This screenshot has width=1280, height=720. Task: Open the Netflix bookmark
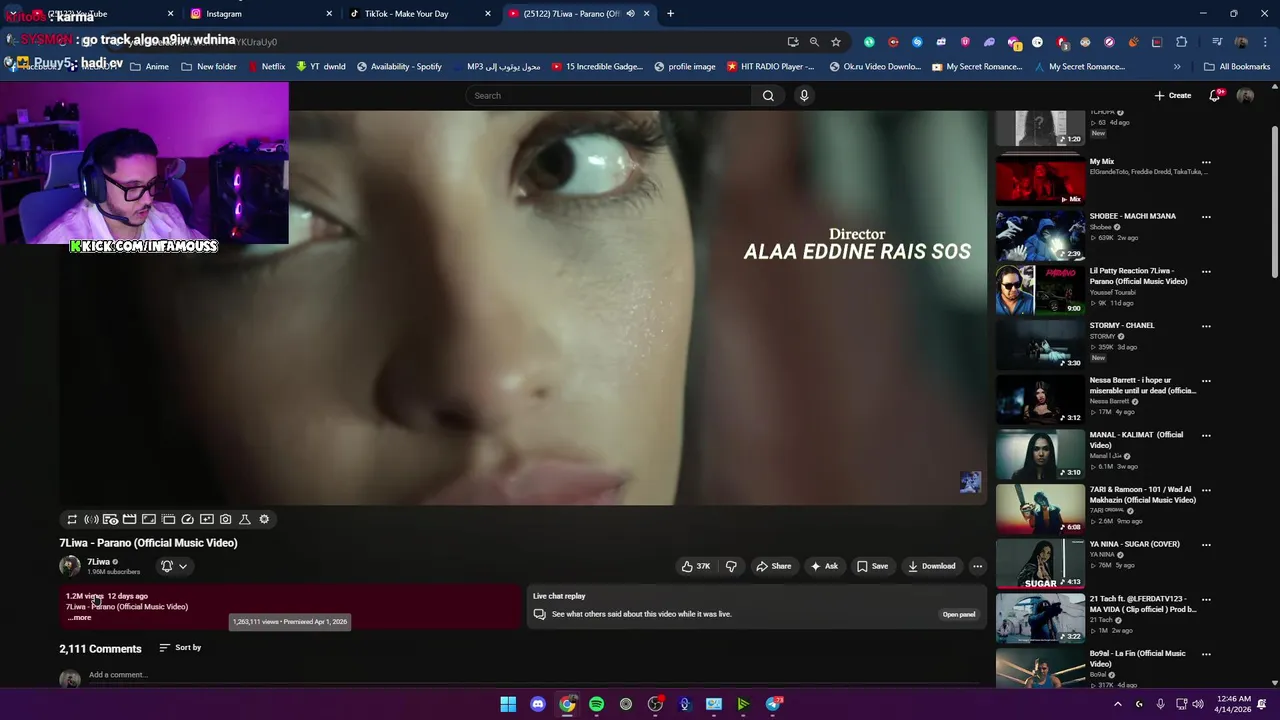[265, 67]
